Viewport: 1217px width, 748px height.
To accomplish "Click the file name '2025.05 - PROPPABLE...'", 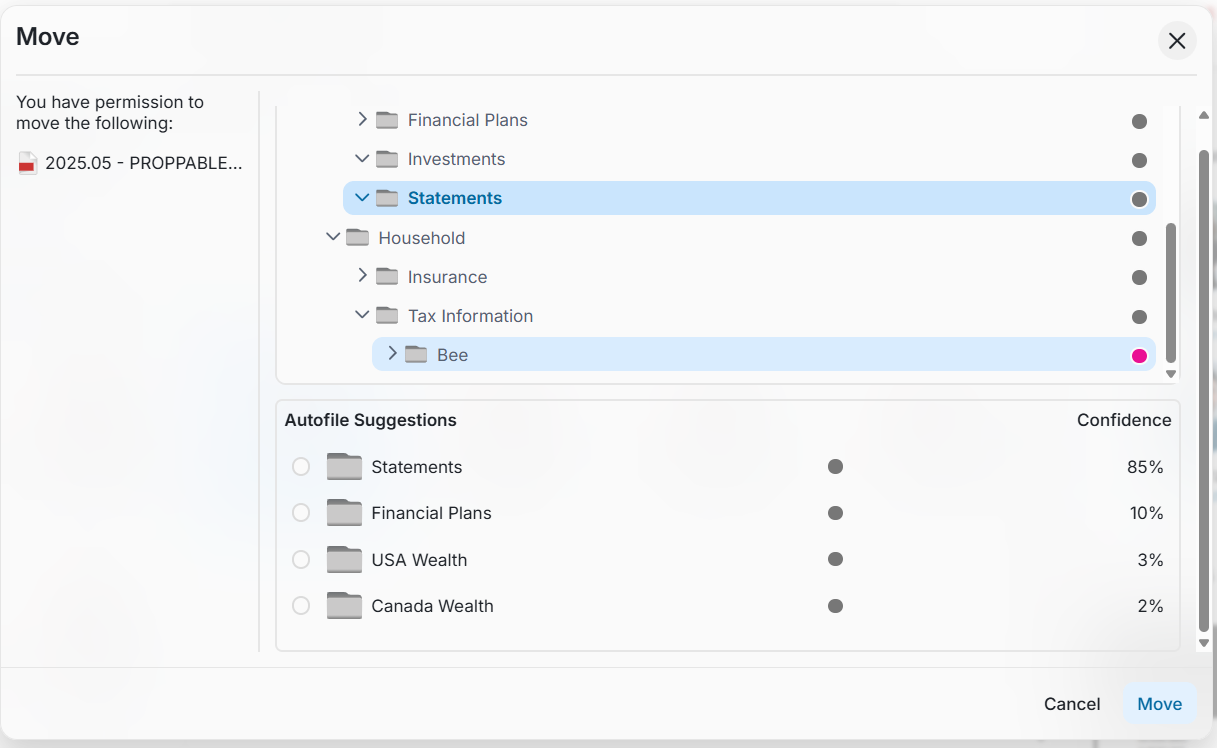I will pyautogui.click(x=144, y=163).
